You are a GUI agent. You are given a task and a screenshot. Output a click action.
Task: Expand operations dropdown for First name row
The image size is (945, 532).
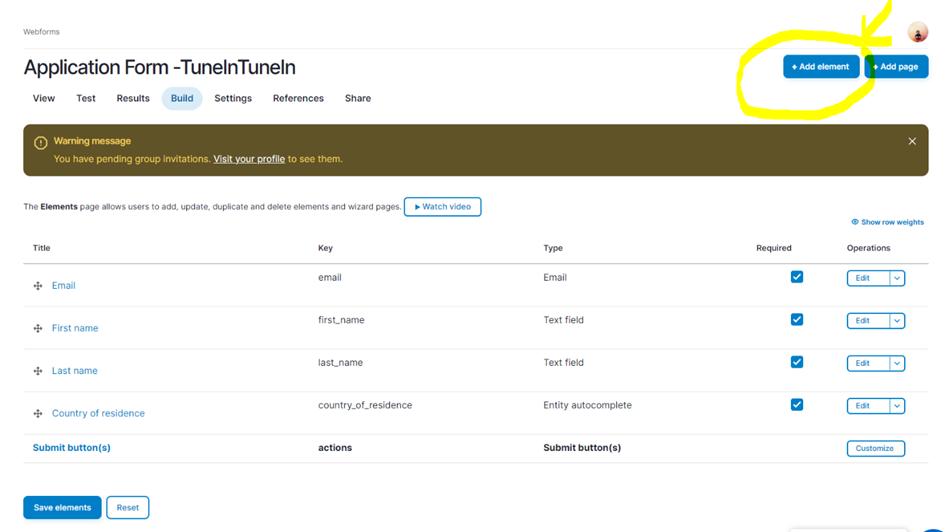pyautogui.click(x=897, y=321)
